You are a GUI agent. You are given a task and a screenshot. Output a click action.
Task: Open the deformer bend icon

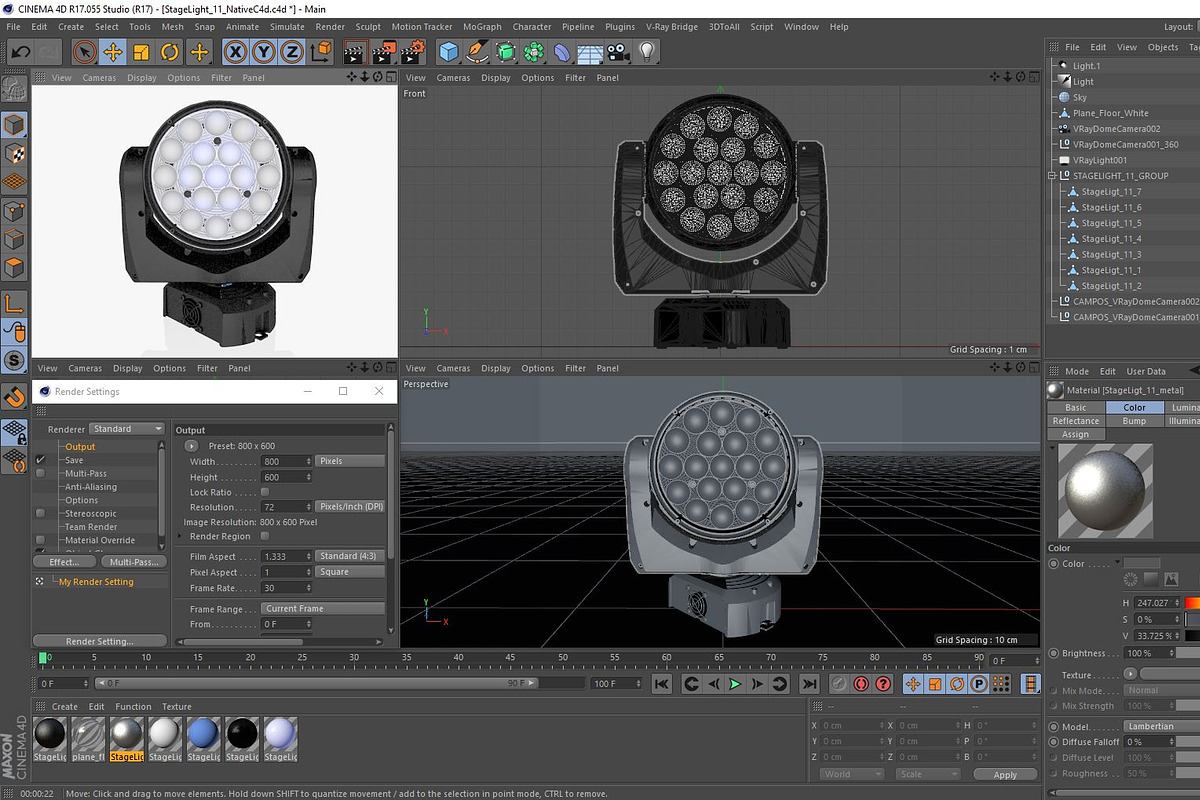point(563,52)
